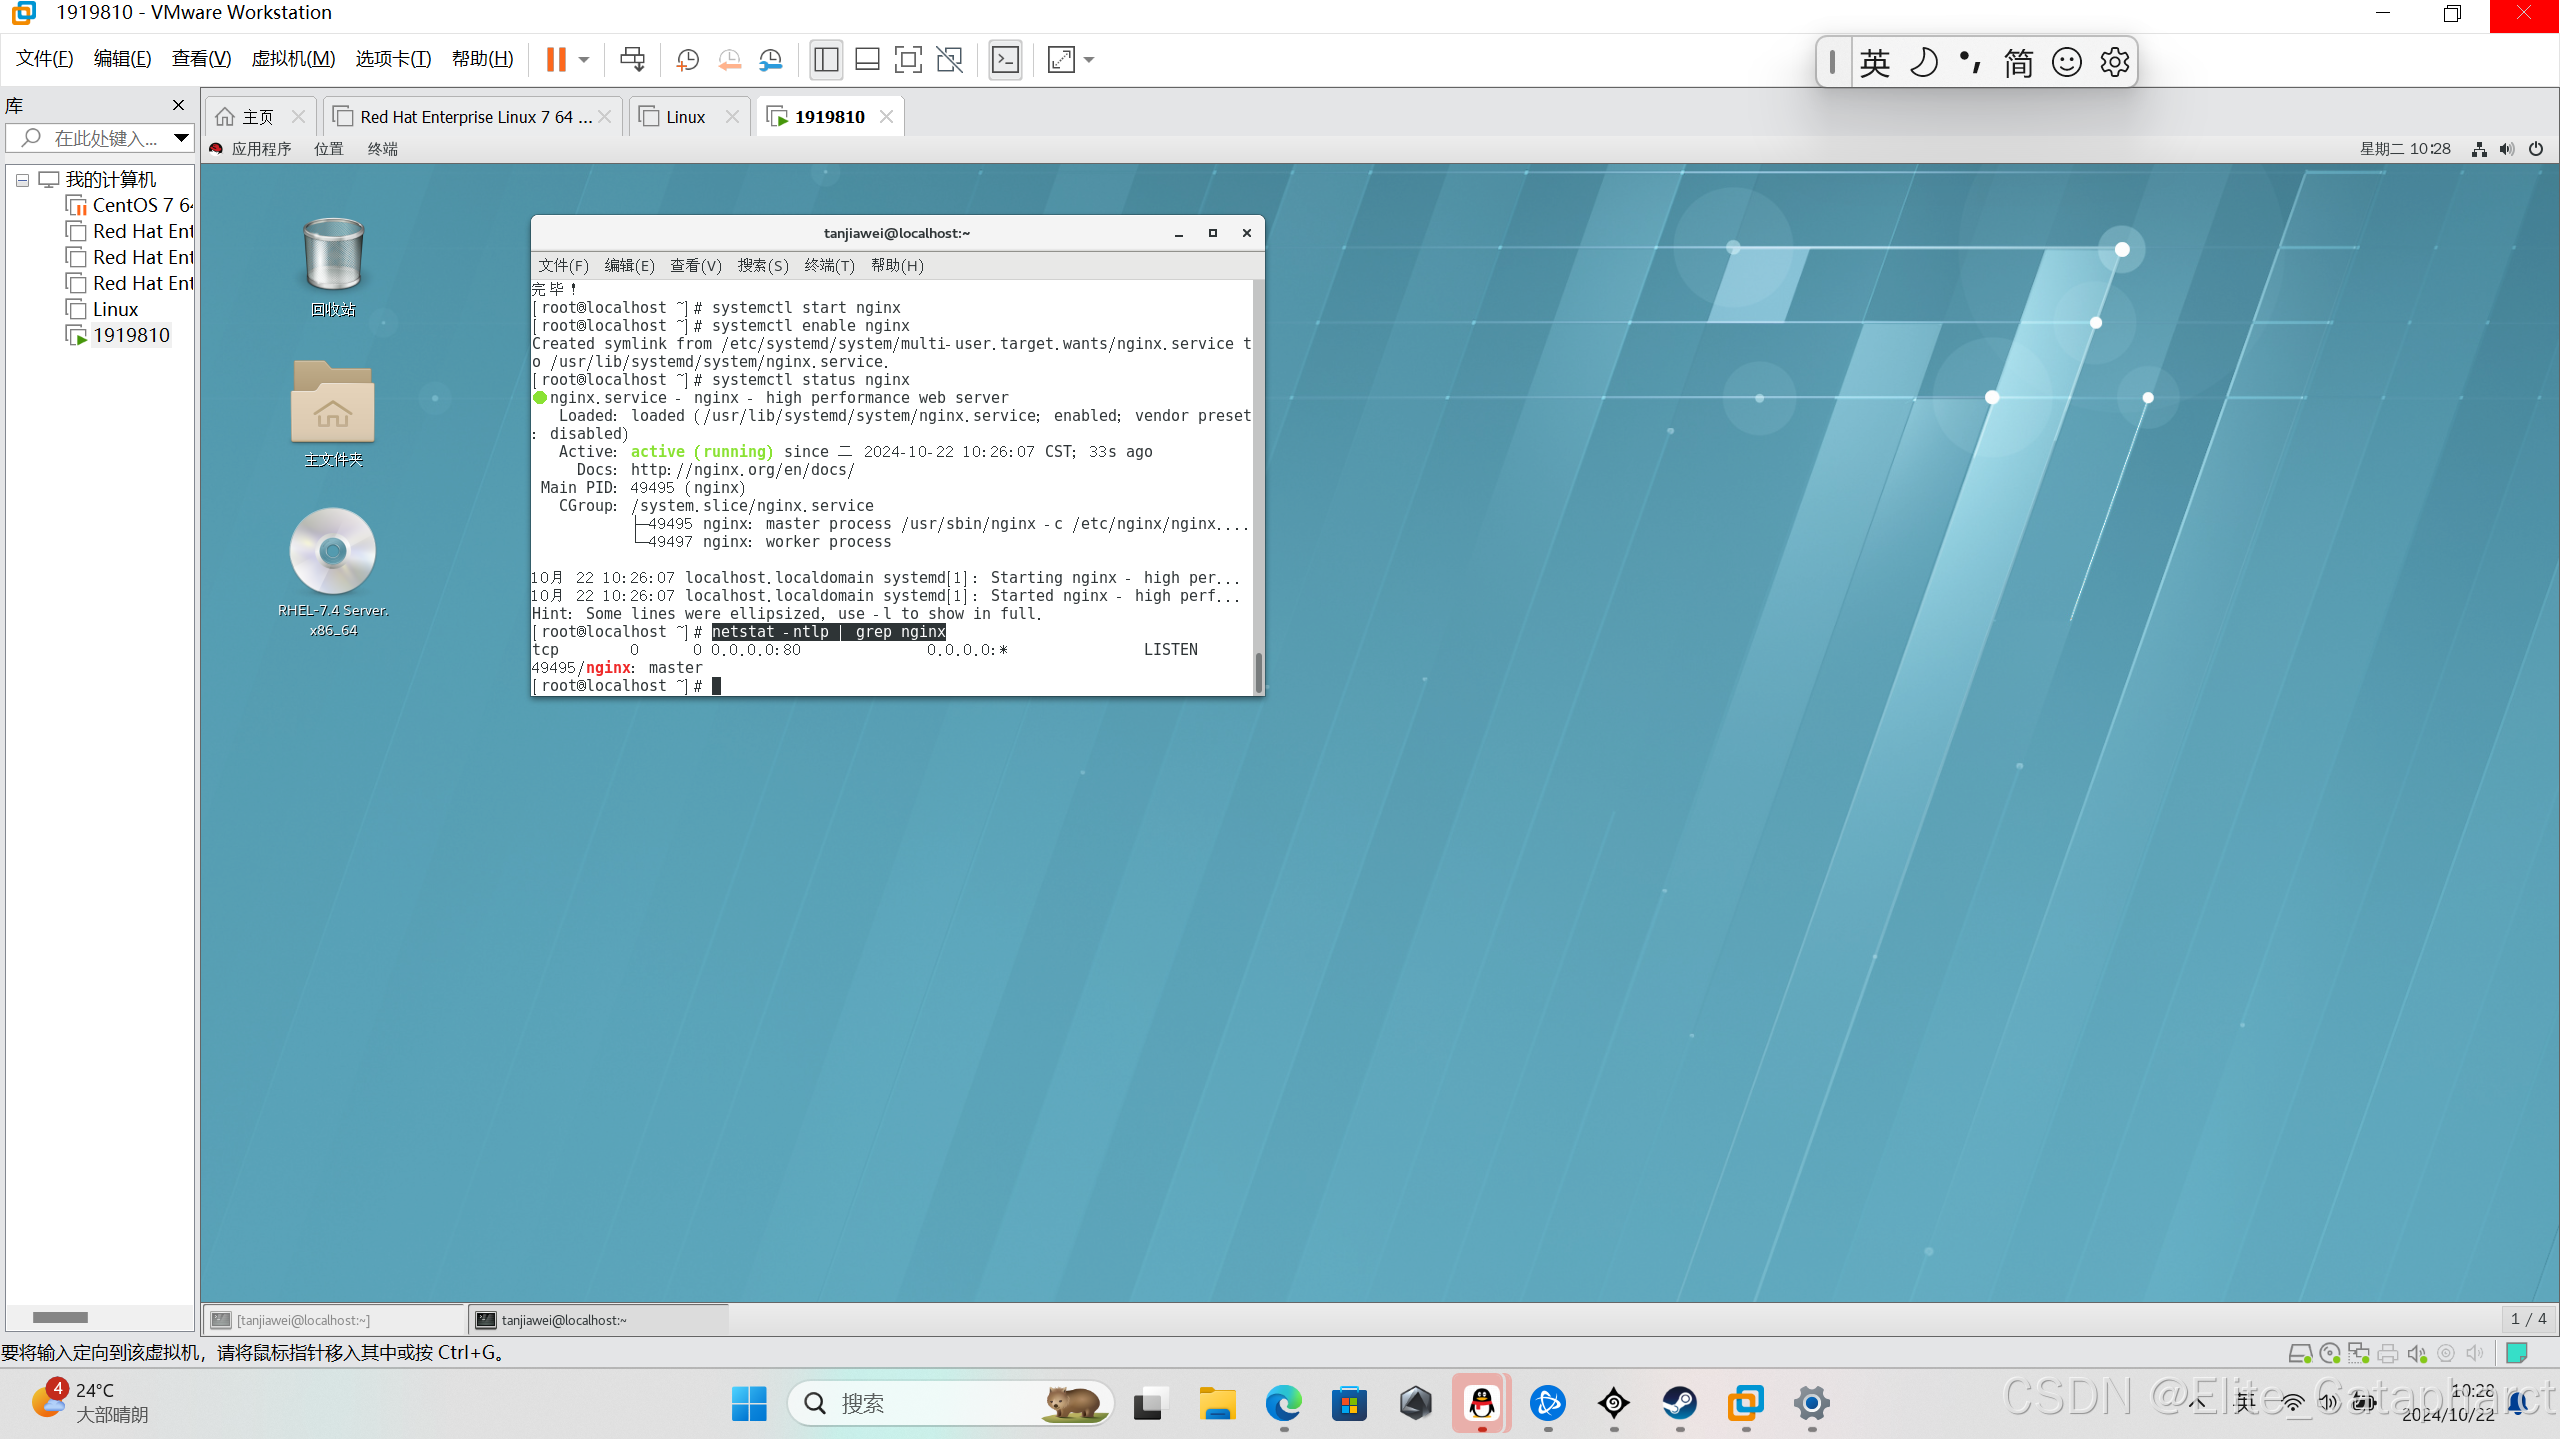Open the QQ penguin taskbar app
The width and height of the screenshot is (2560, 1439).
point(1481,1404)
